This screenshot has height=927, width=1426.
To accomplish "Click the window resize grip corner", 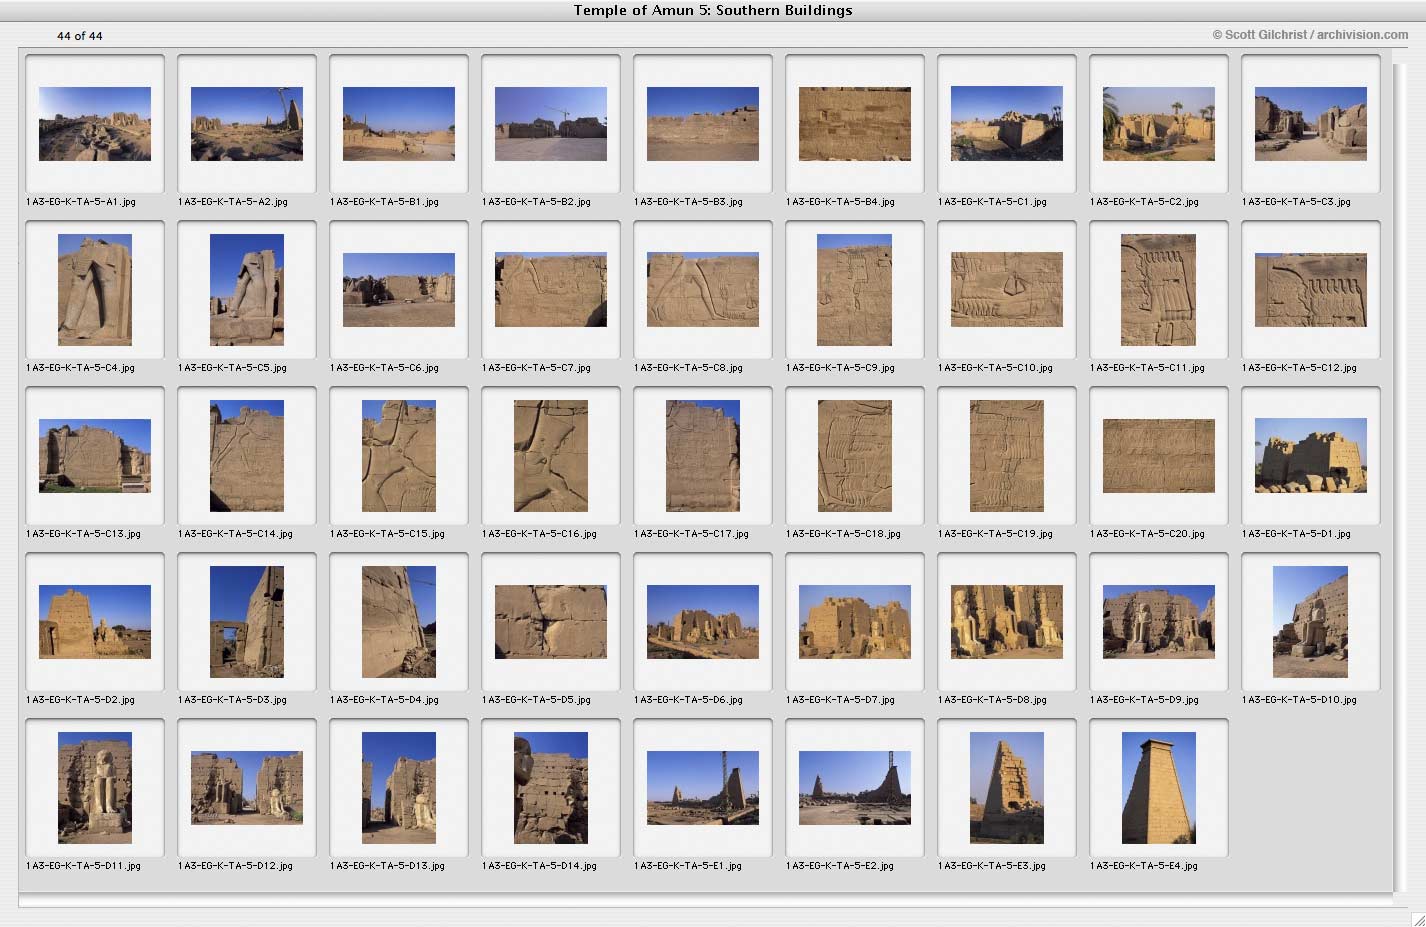I will tap(1418, 919).
